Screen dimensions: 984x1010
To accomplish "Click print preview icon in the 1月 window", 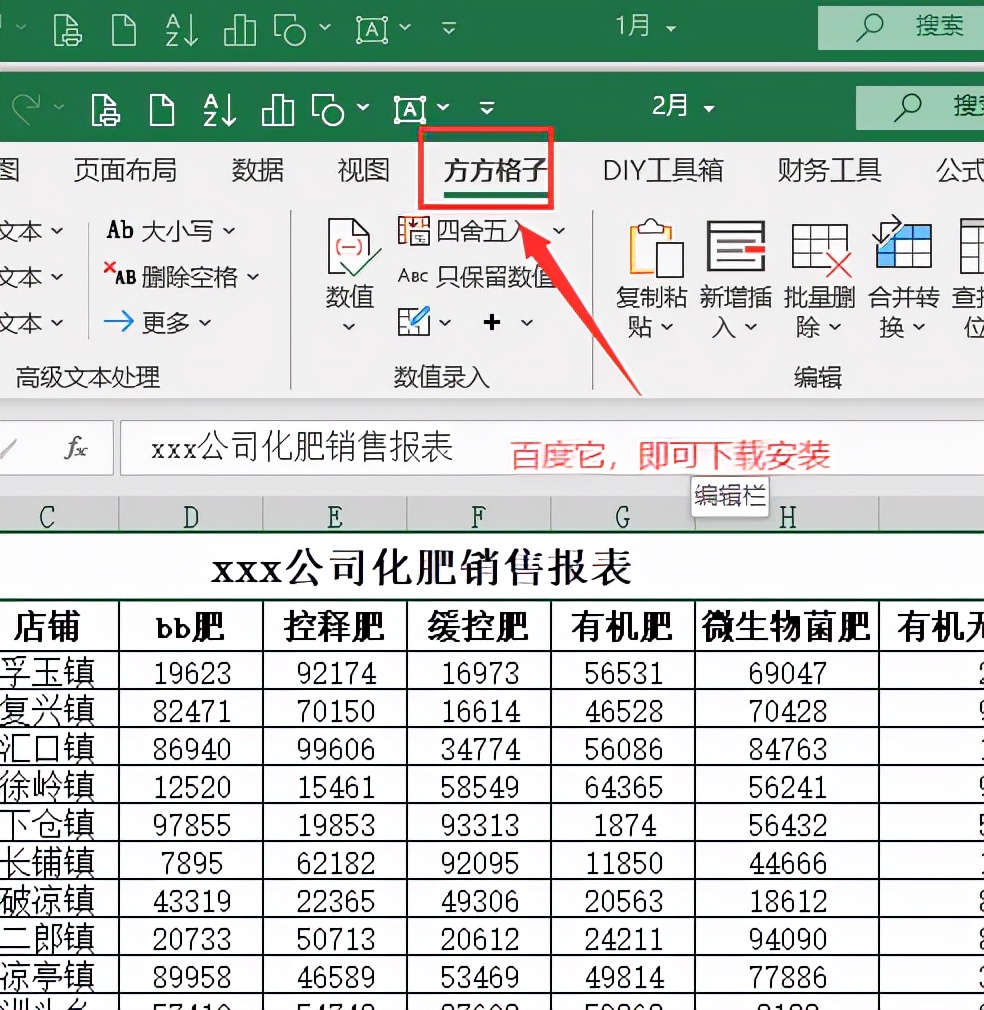I will click(68, 30).
